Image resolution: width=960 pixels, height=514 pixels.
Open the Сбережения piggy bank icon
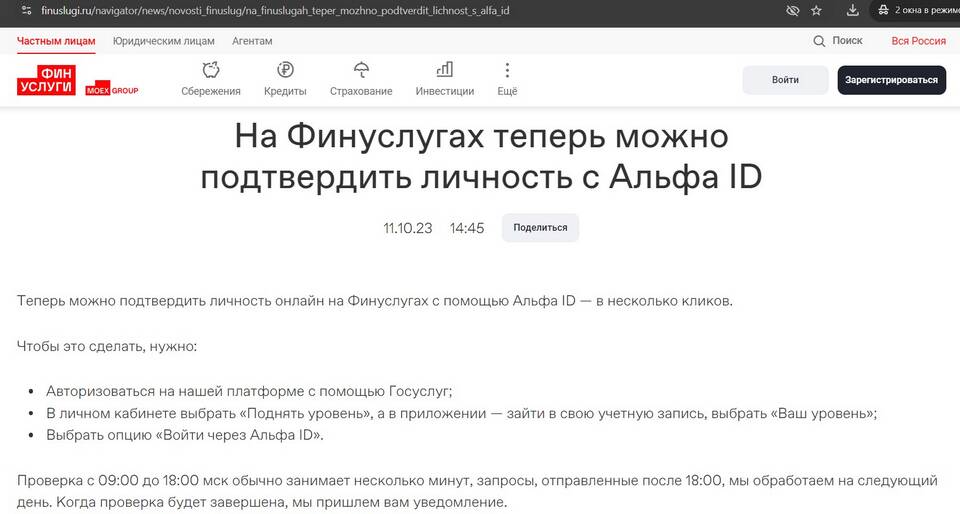click(x=211, y=70)
